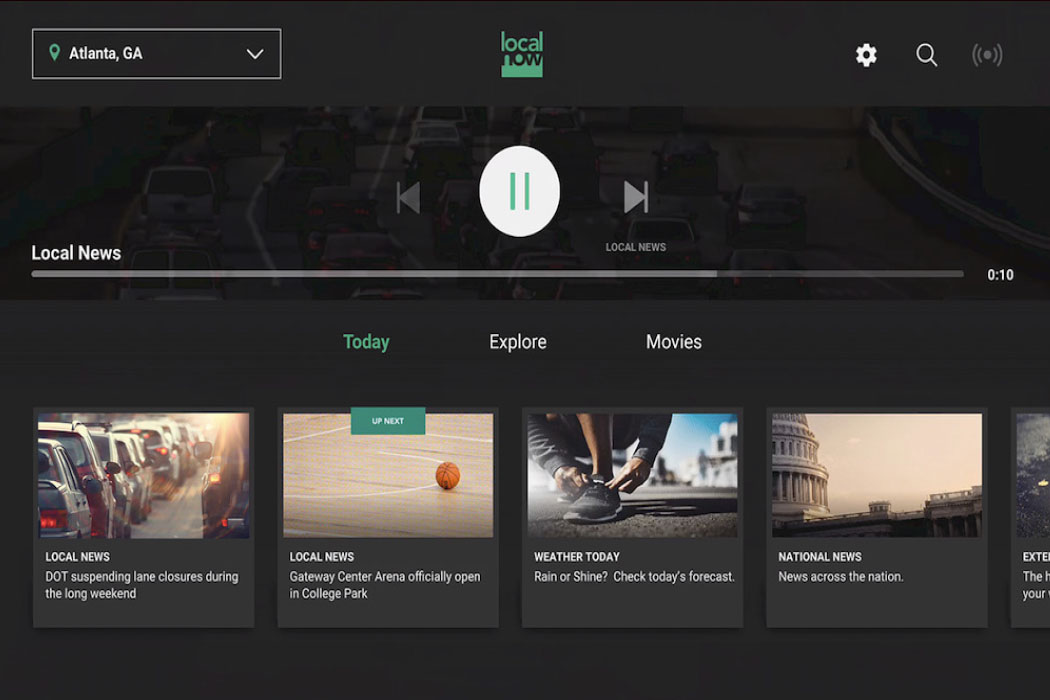This screenshot has height=700, width=1050.
Task: Switch to the Today tab
Action: [366, 342]
